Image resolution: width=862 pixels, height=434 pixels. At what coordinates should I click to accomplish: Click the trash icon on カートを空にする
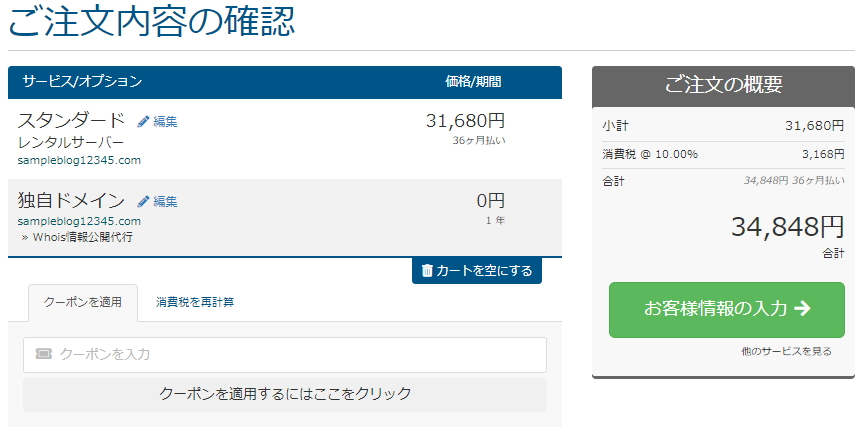(427, 271)
